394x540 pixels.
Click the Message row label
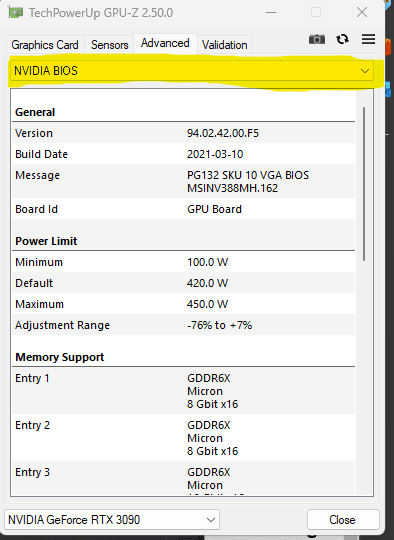[37, 175]
